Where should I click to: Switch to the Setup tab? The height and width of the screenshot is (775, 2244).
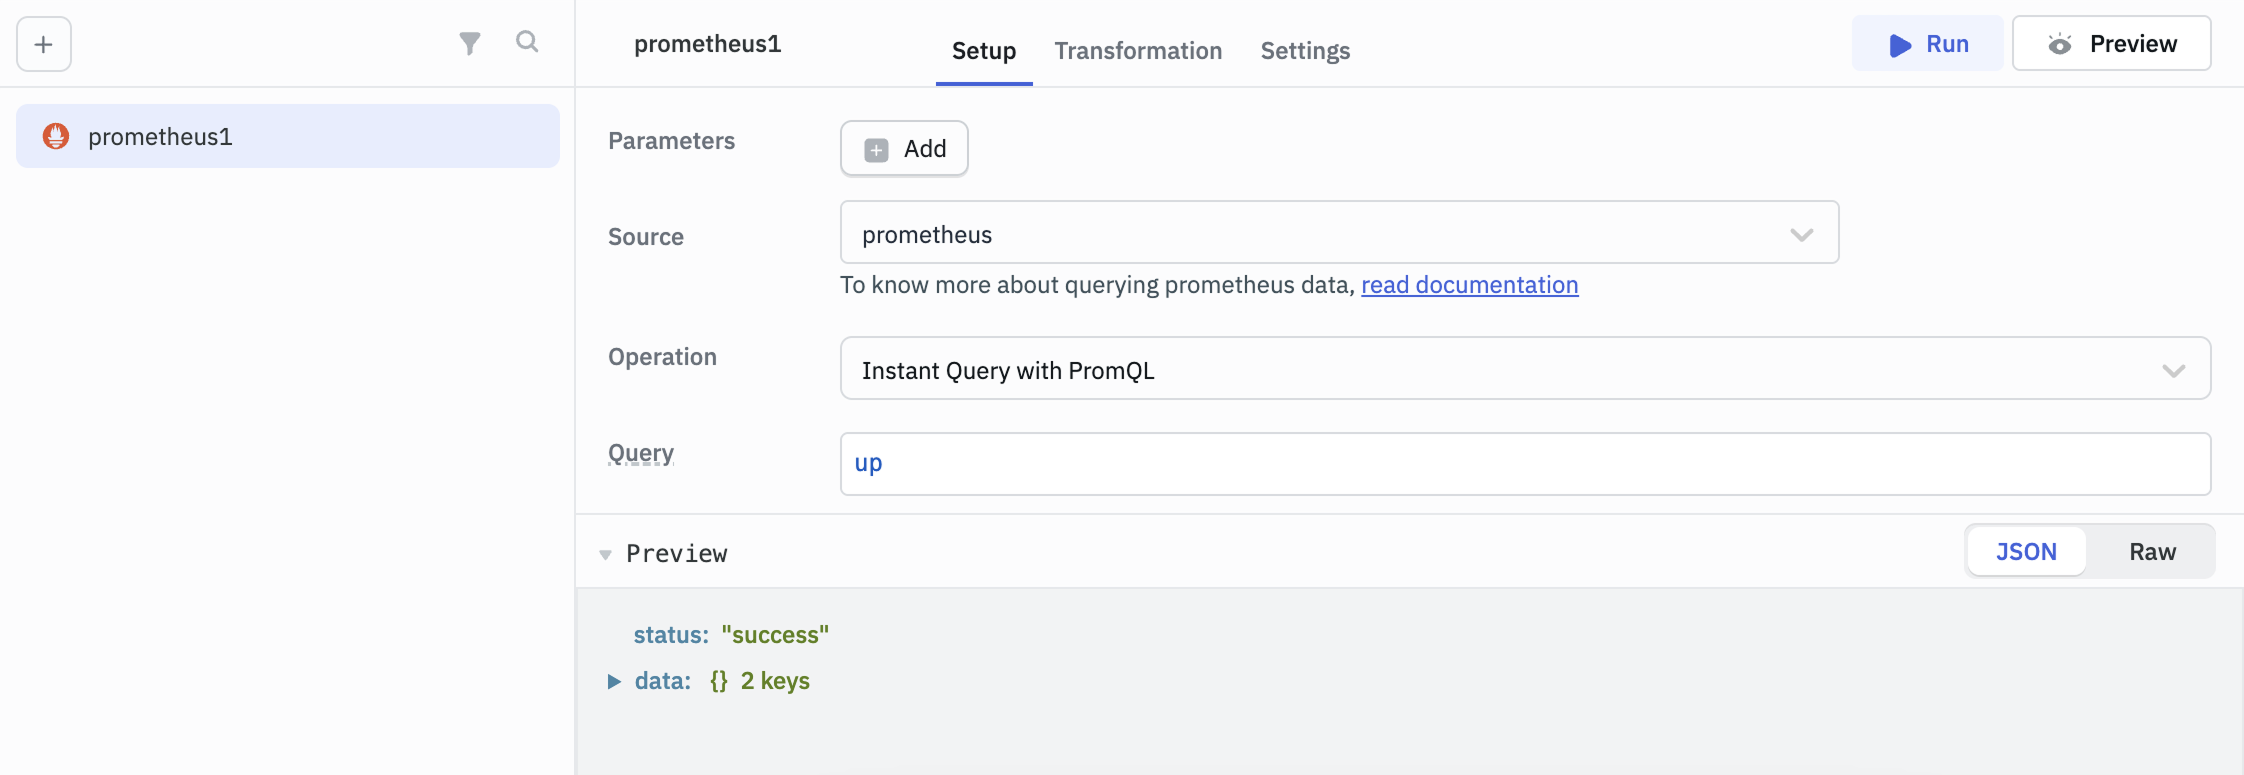984,51
